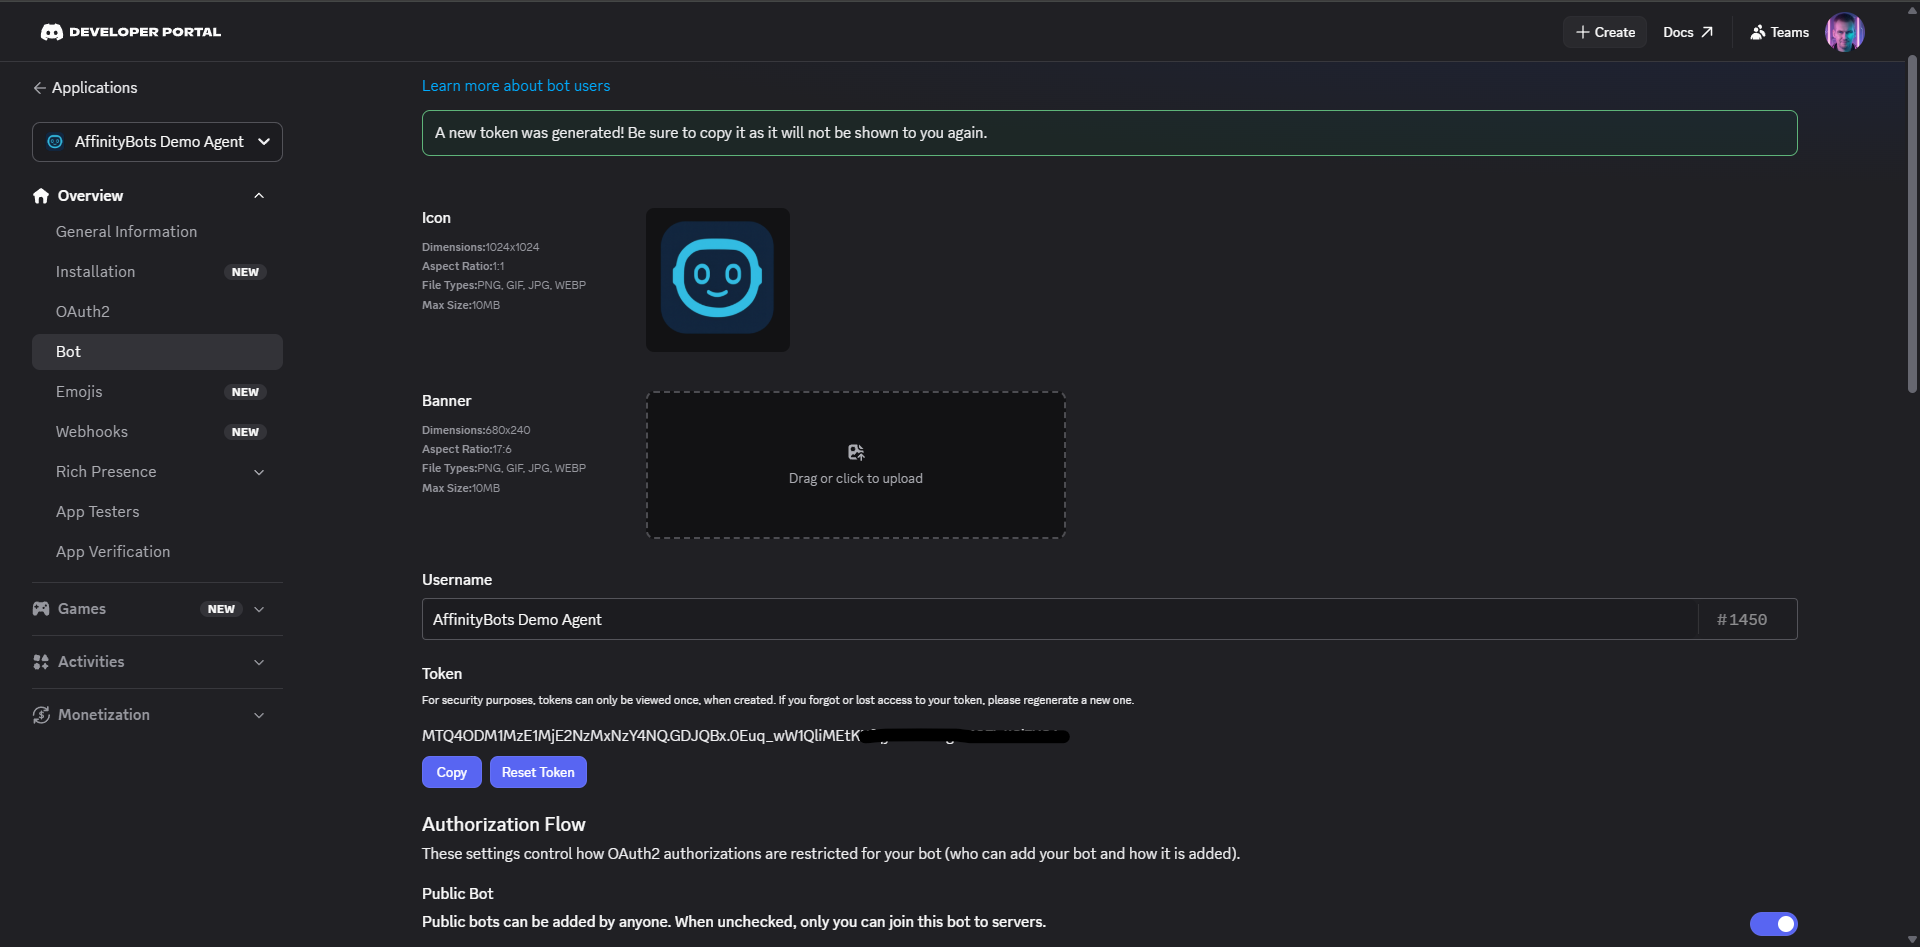Screen dimensions: 1920x947
Task: Expand the Rich Presence section
Action: click(259, 471)
